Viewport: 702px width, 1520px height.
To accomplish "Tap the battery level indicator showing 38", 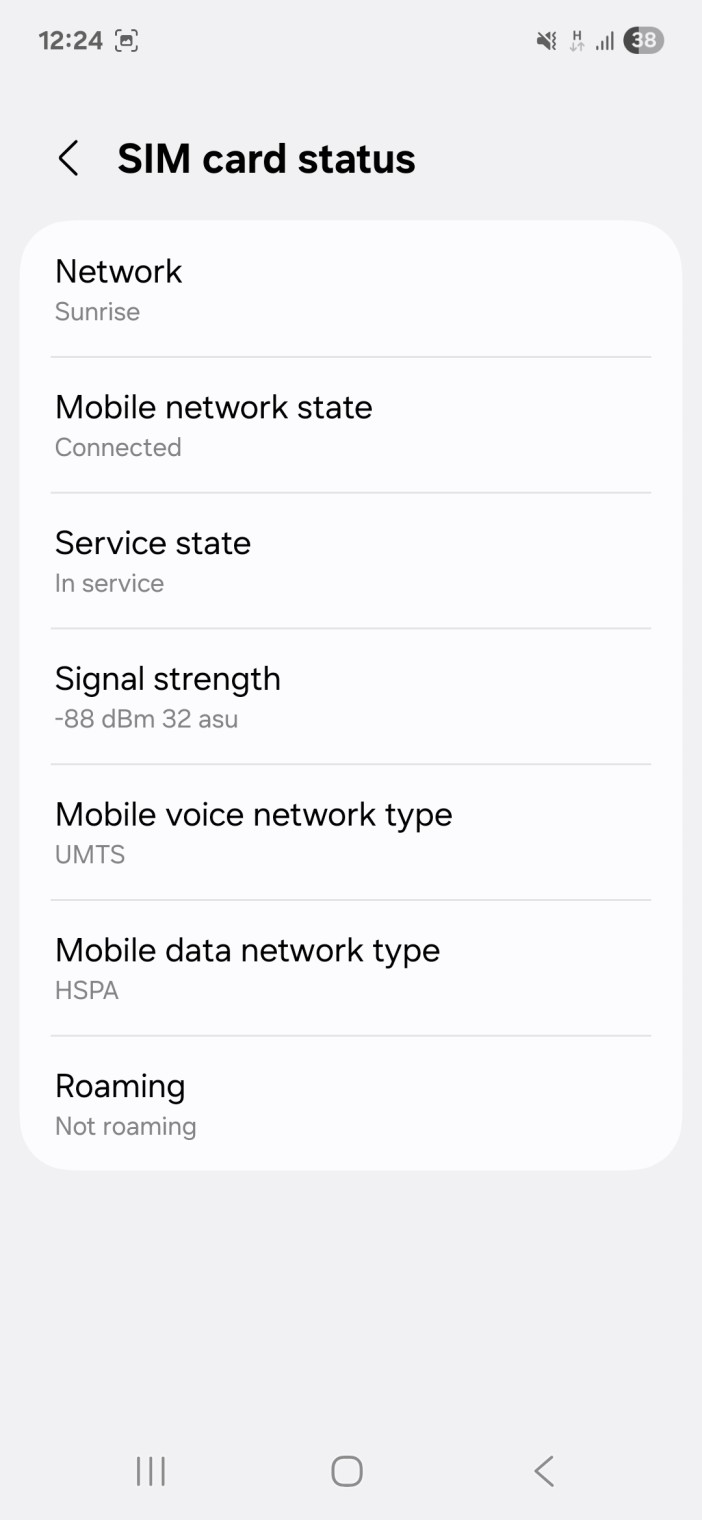I will [x=643, y=41].
